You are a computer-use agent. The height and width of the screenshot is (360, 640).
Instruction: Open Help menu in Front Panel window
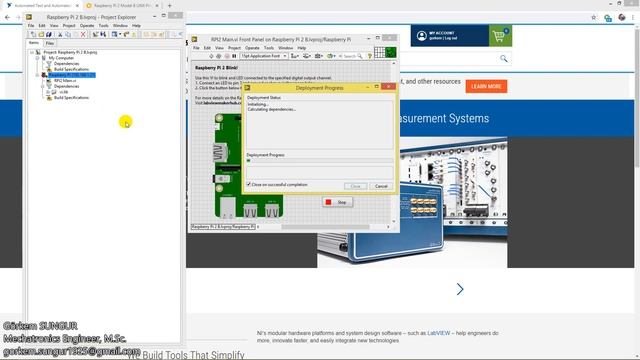click(302, 48)
